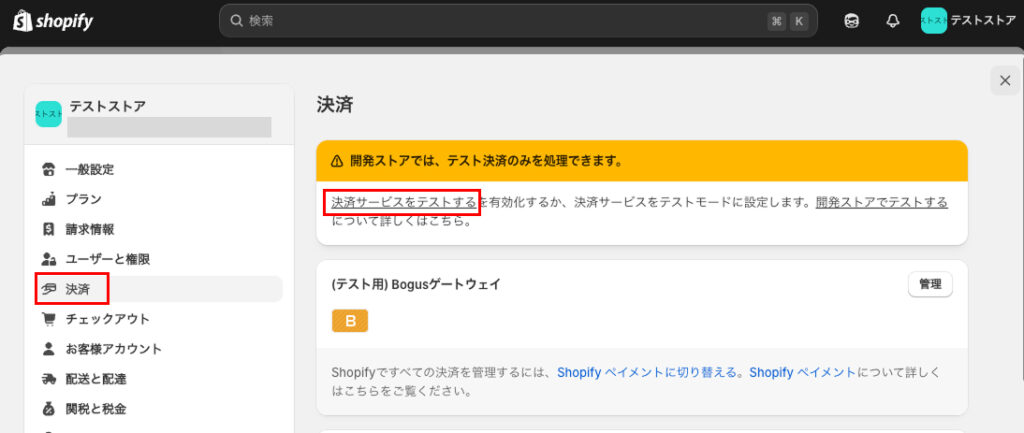Open the 開発ストアでテストする link

coord(881,202)
